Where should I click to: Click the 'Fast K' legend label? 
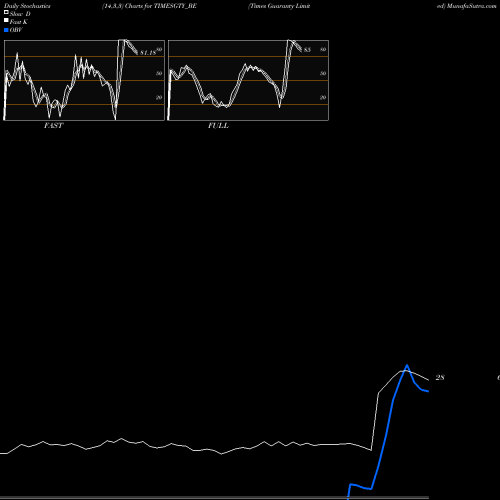(x=19, y=22)
